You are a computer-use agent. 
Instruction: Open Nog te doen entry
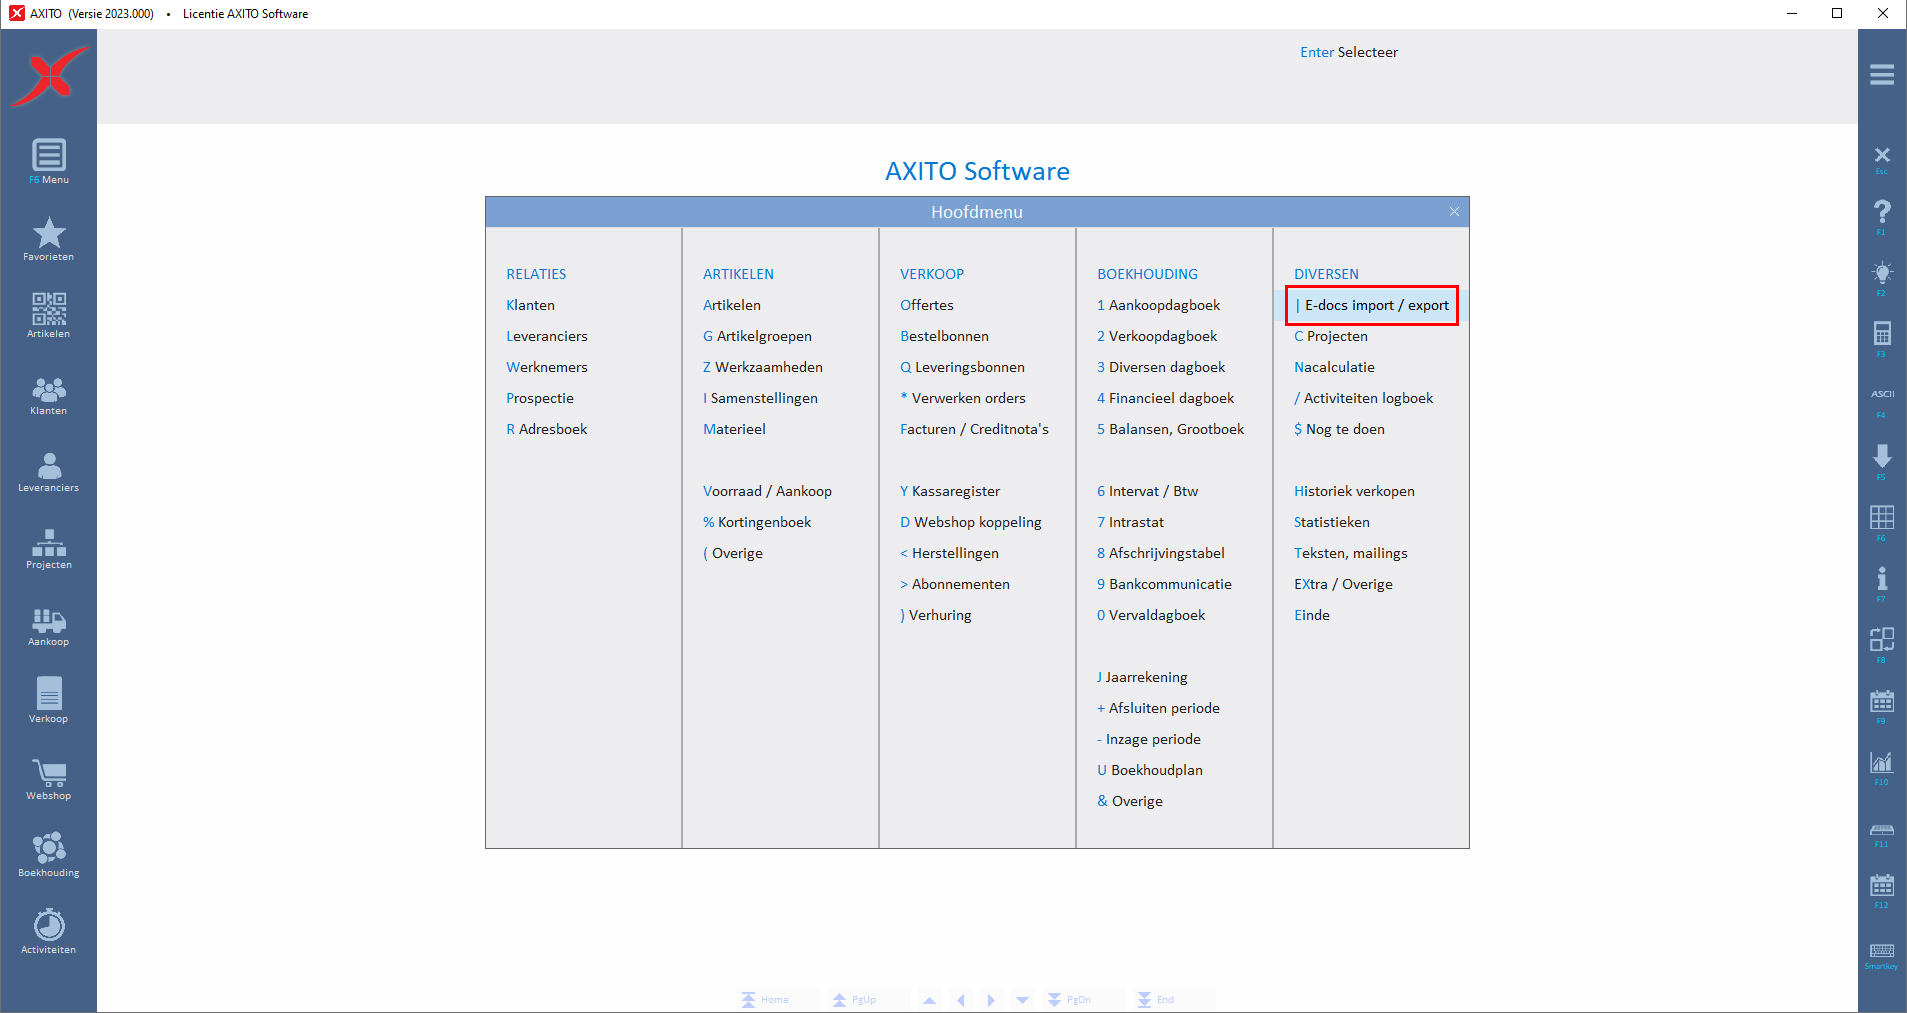click(x=1339, y=429)
